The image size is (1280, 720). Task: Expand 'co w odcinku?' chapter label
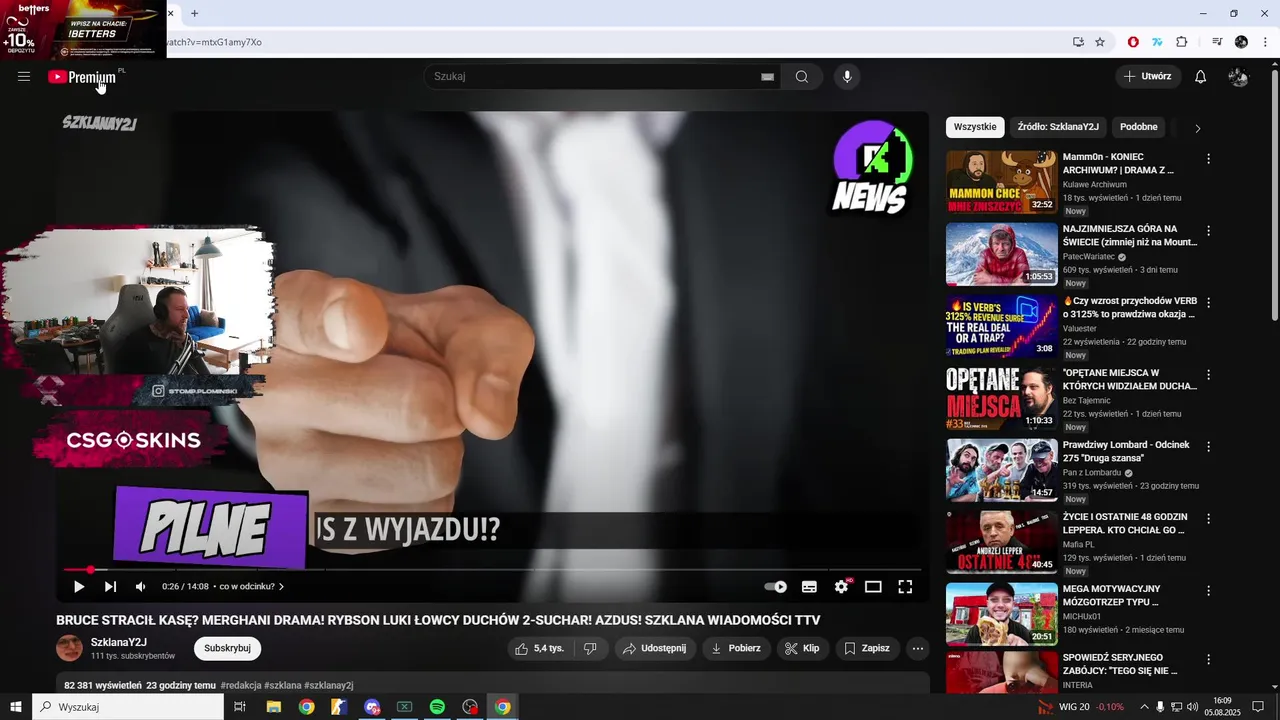coord(252,587)
